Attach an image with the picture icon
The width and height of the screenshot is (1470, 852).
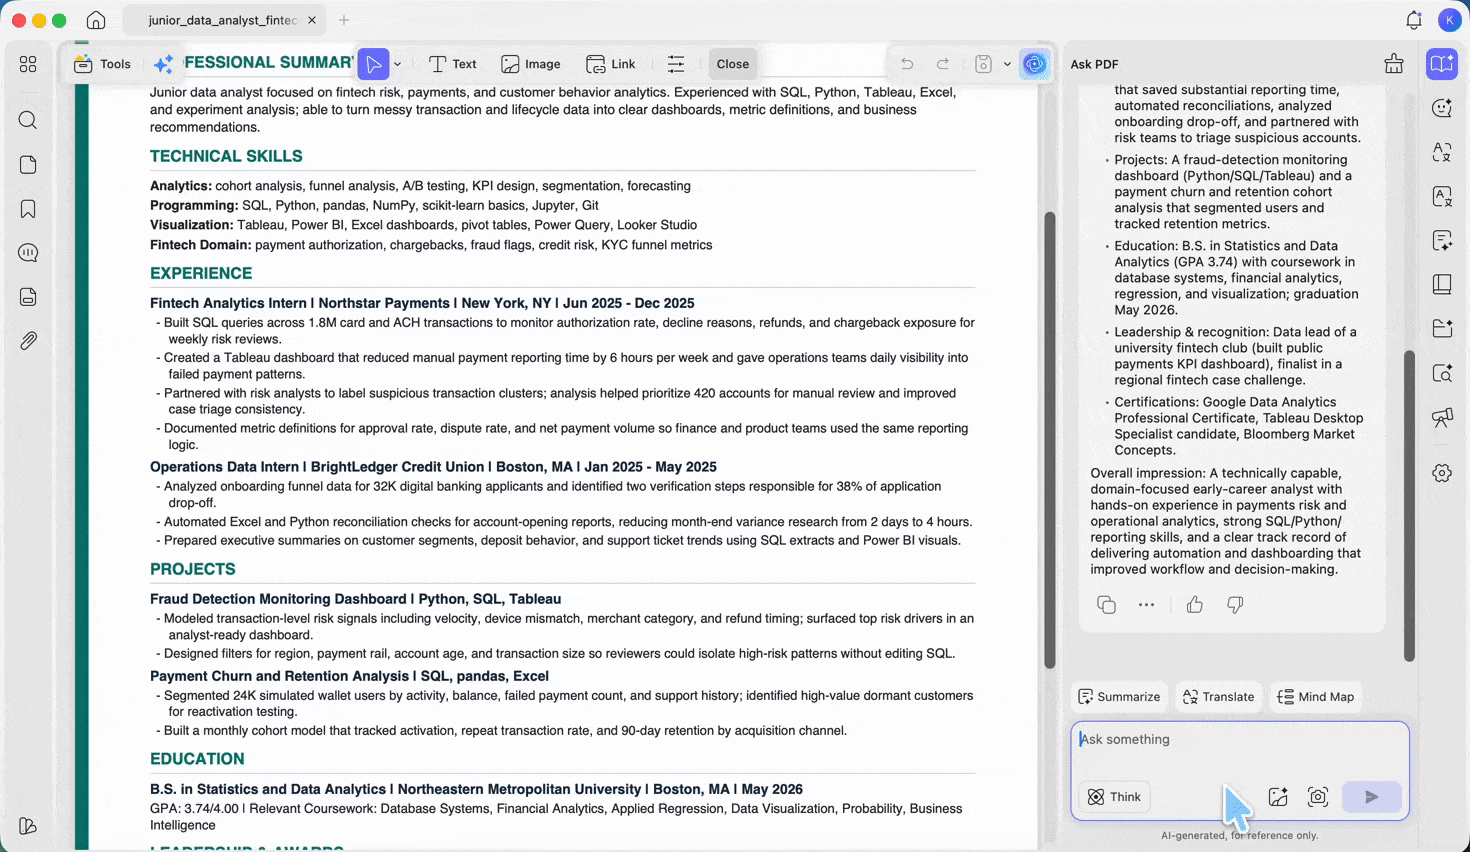pyautogui.click(x=1278, y=797)
